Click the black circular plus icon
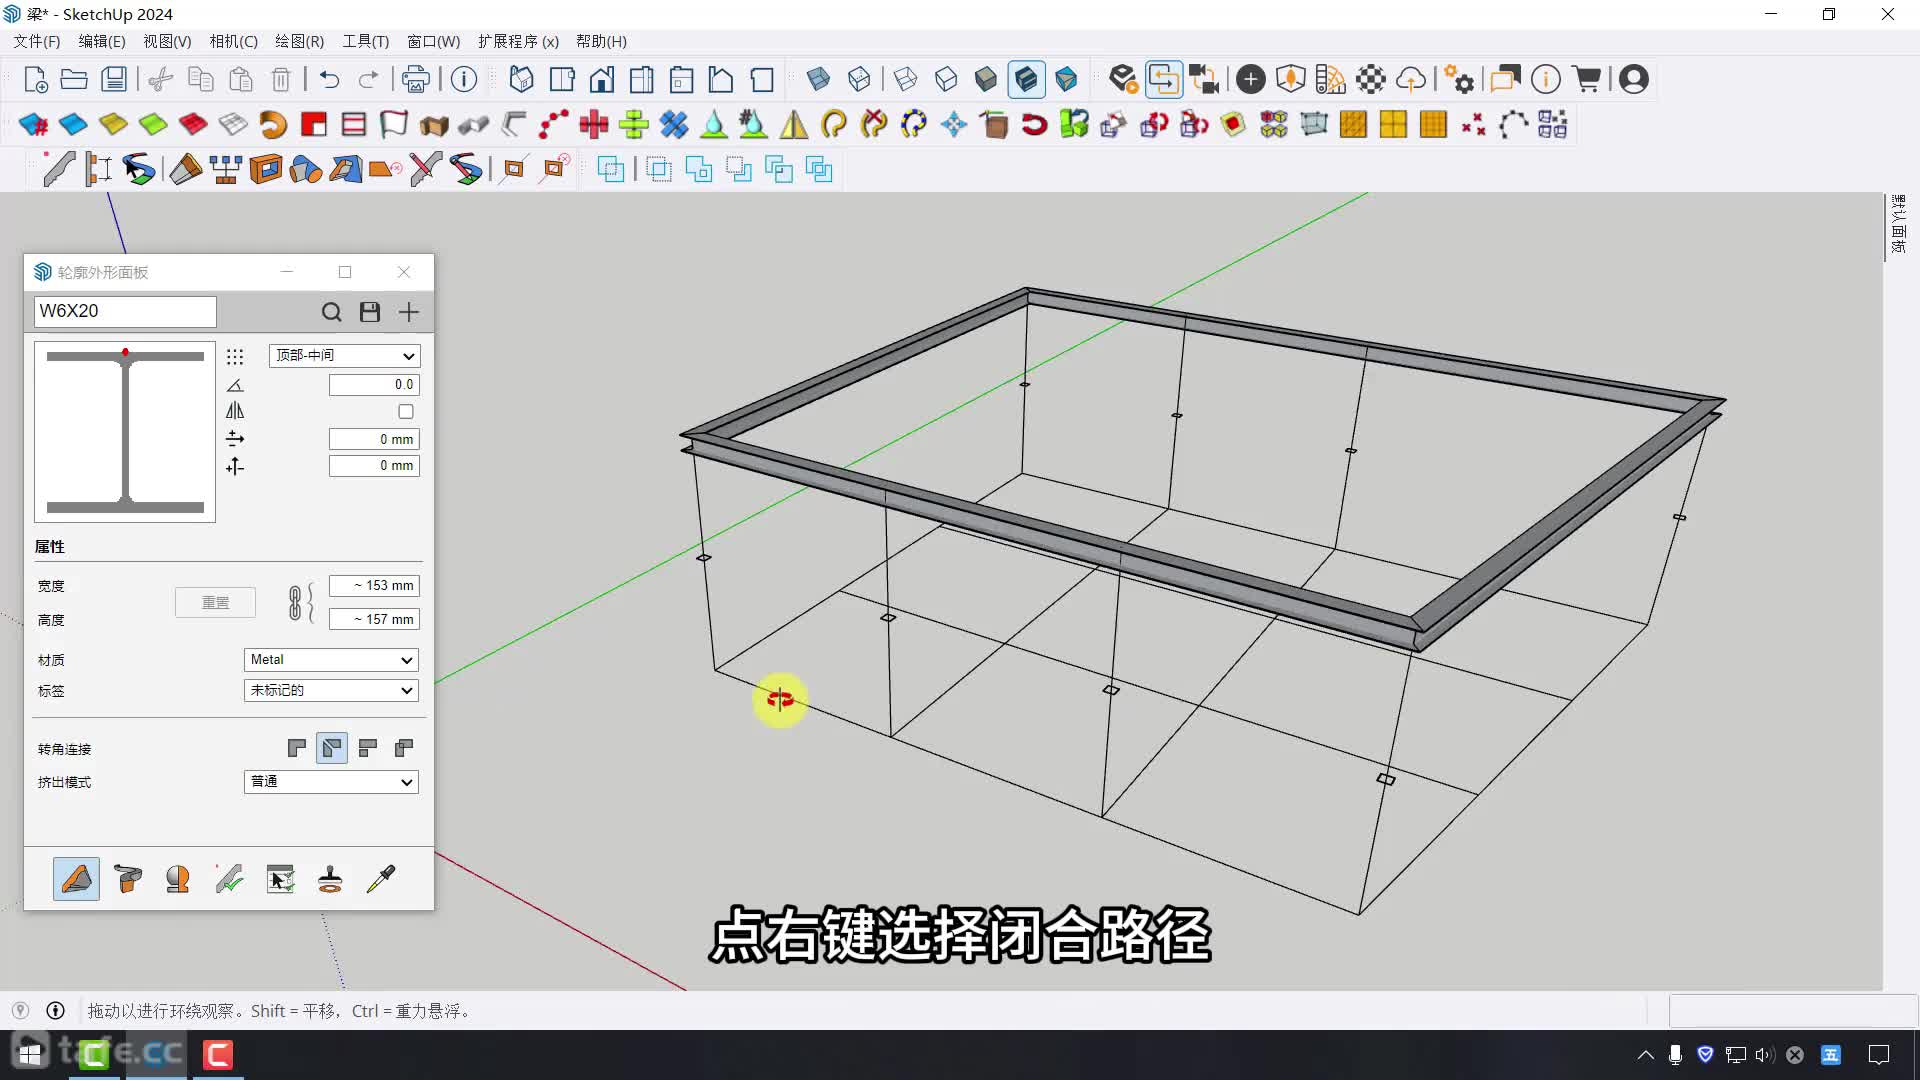 (1250, 79)
